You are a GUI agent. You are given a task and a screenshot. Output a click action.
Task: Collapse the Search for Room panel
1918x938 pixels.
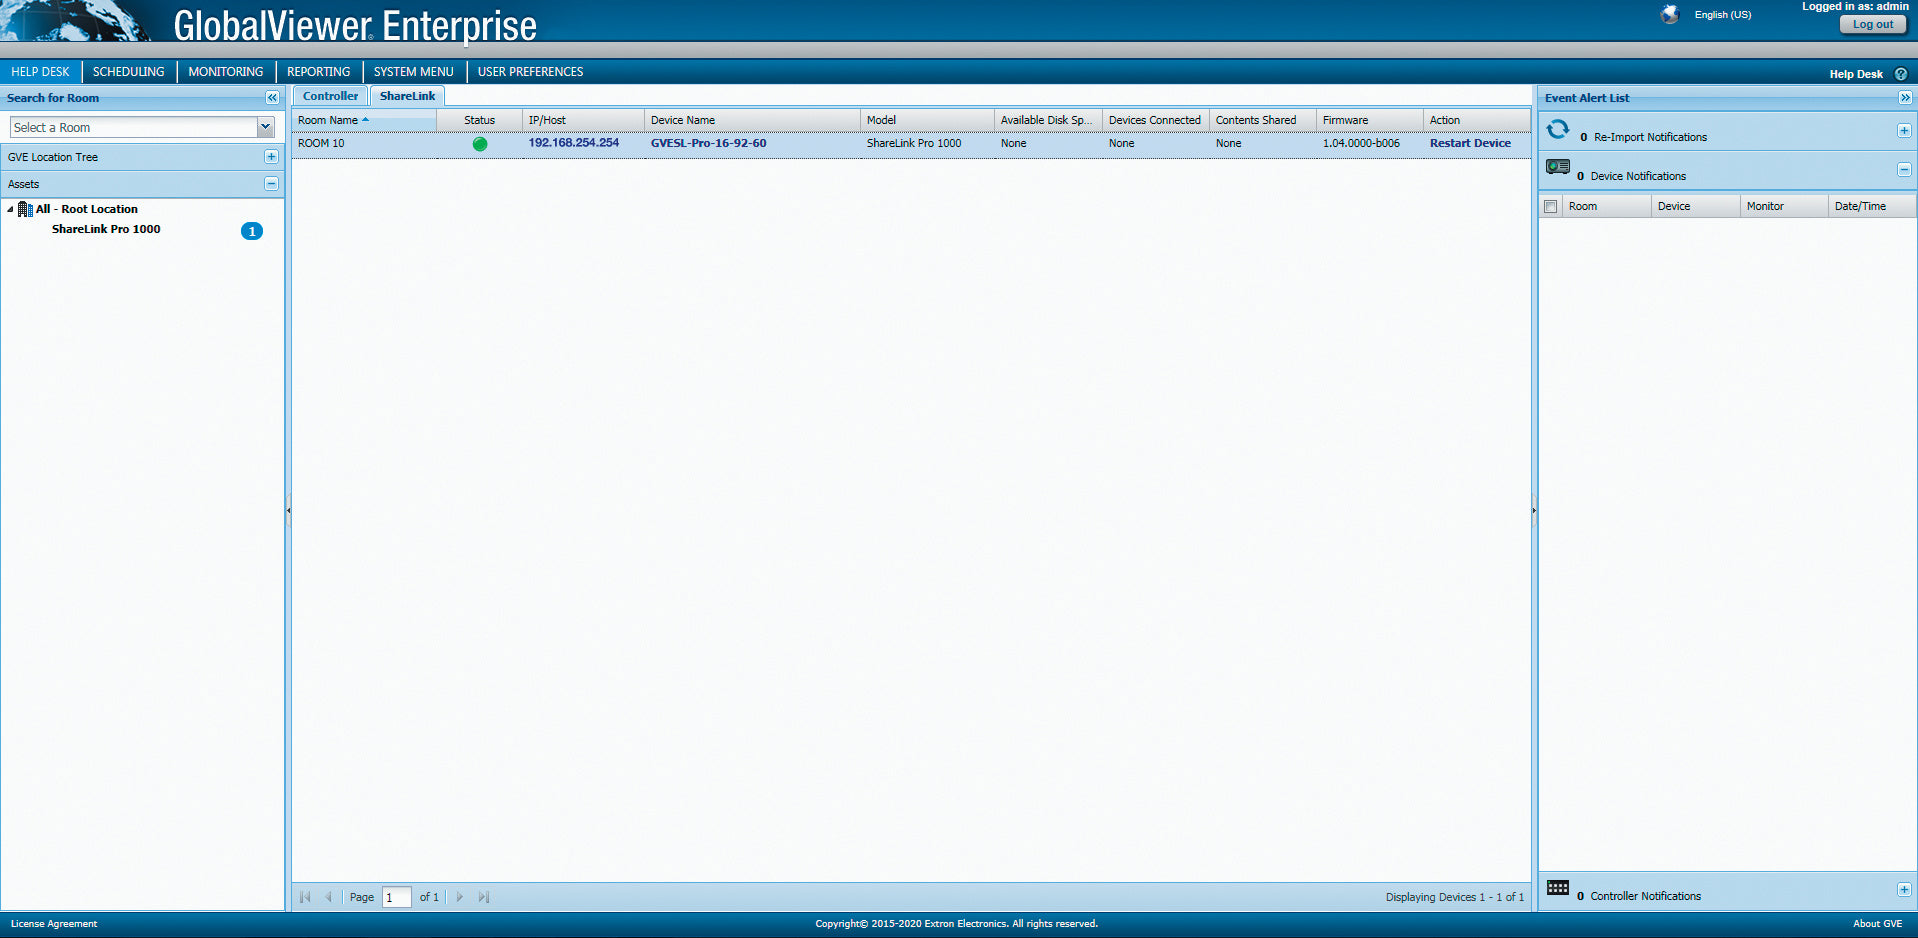click(x=272, y=98)
